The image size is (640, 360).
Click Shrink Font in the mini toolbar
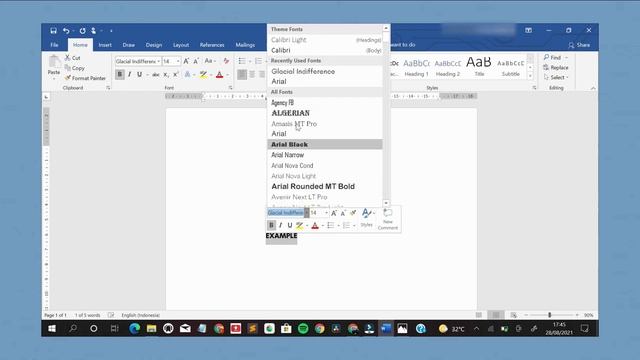[x=343, y=213]
